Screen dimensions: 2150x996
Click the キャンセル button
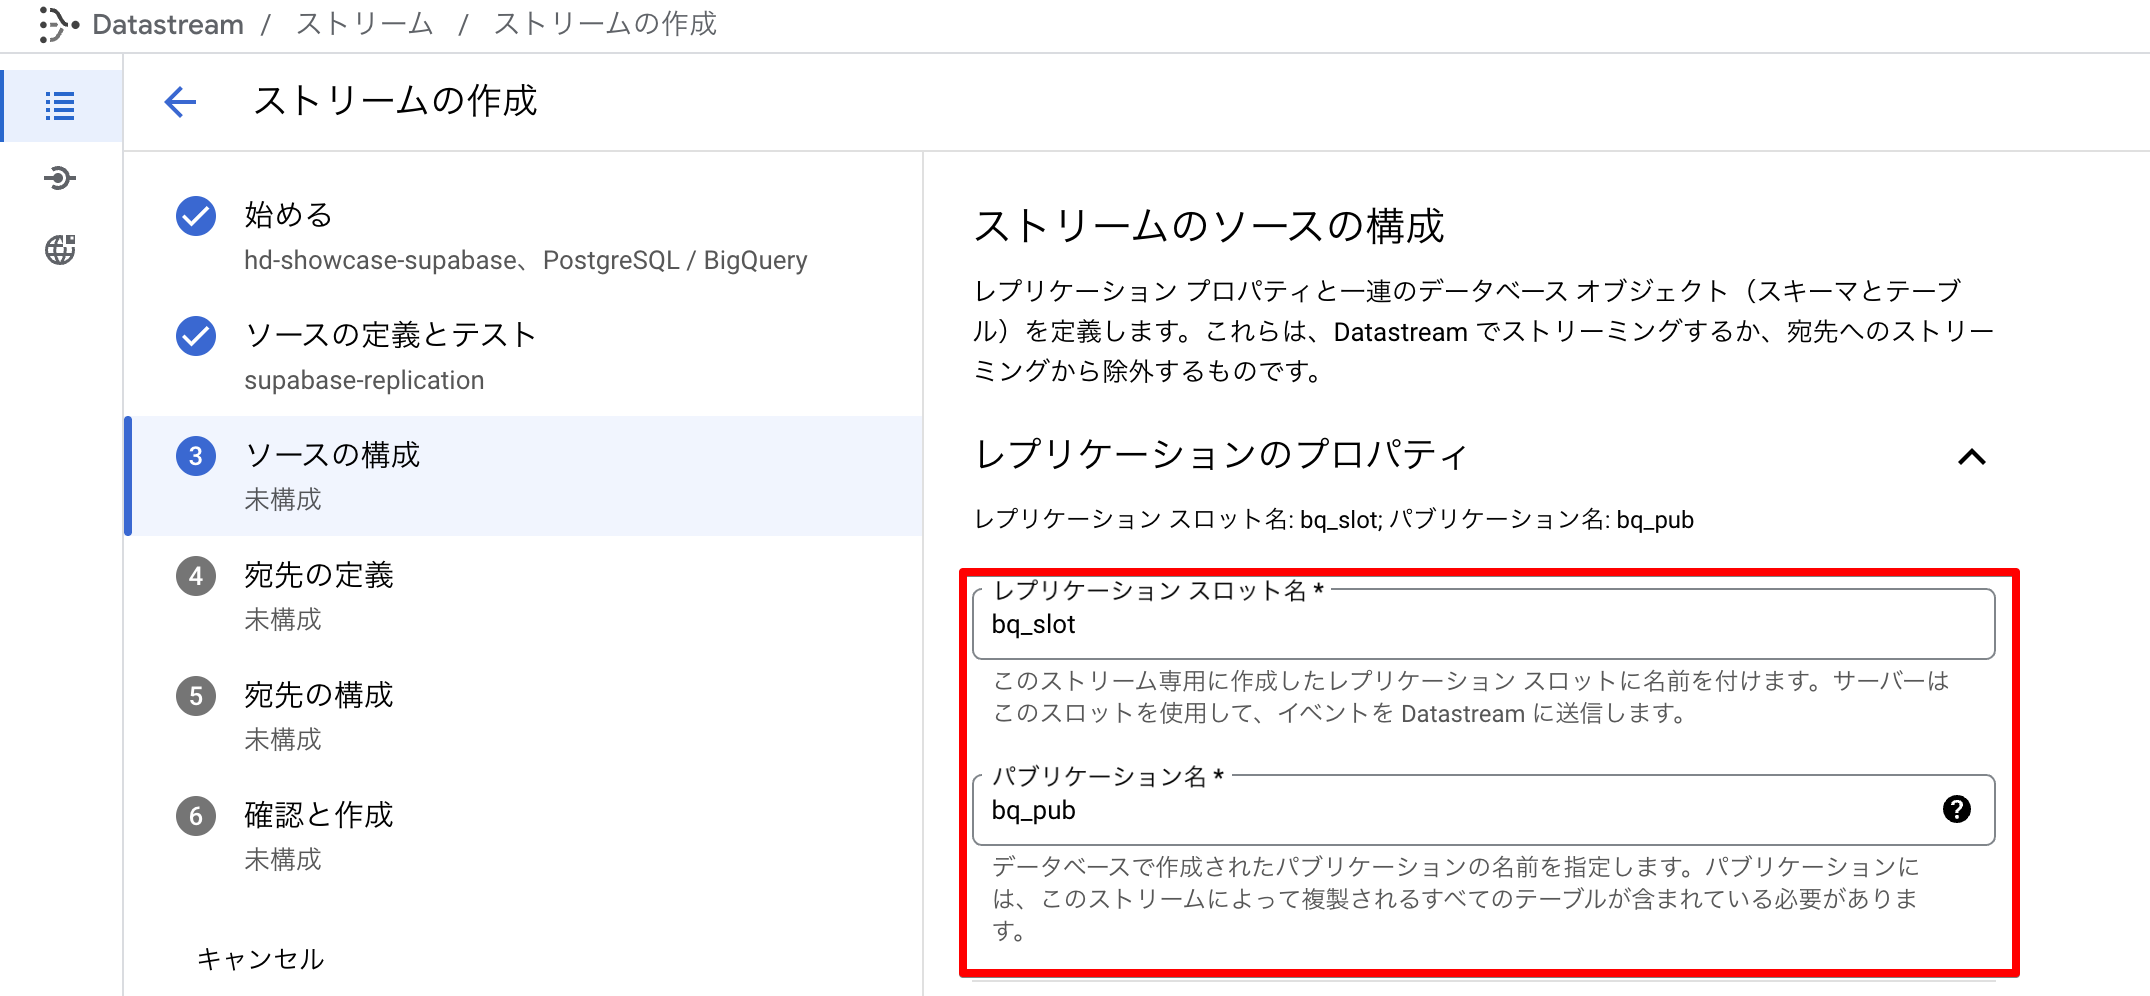click(260, 959)
